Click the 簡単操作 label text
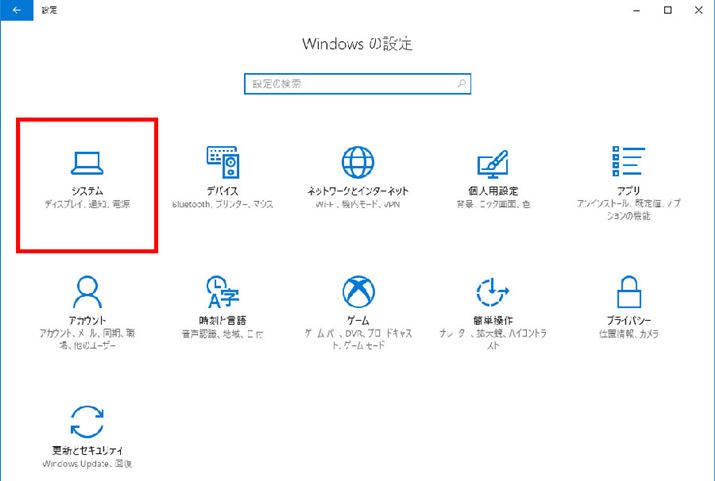The image size is (715, 481). pyautogui.click(x=493, y=320)
